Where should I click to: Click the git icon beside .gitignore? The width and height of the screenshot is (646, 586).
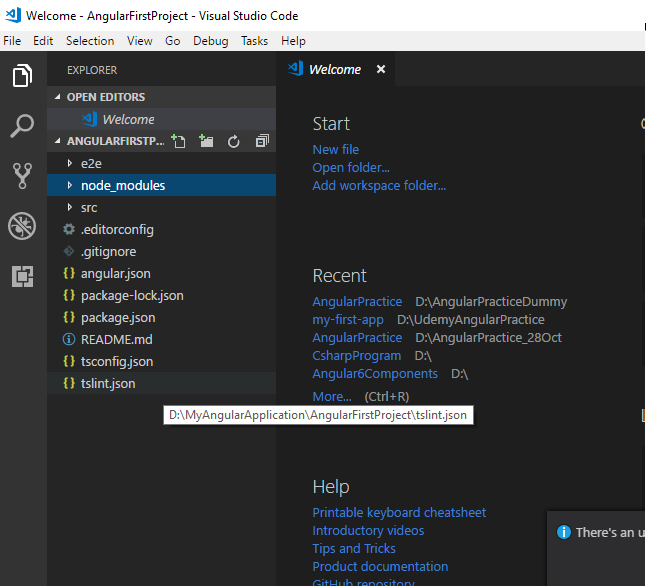69,251
